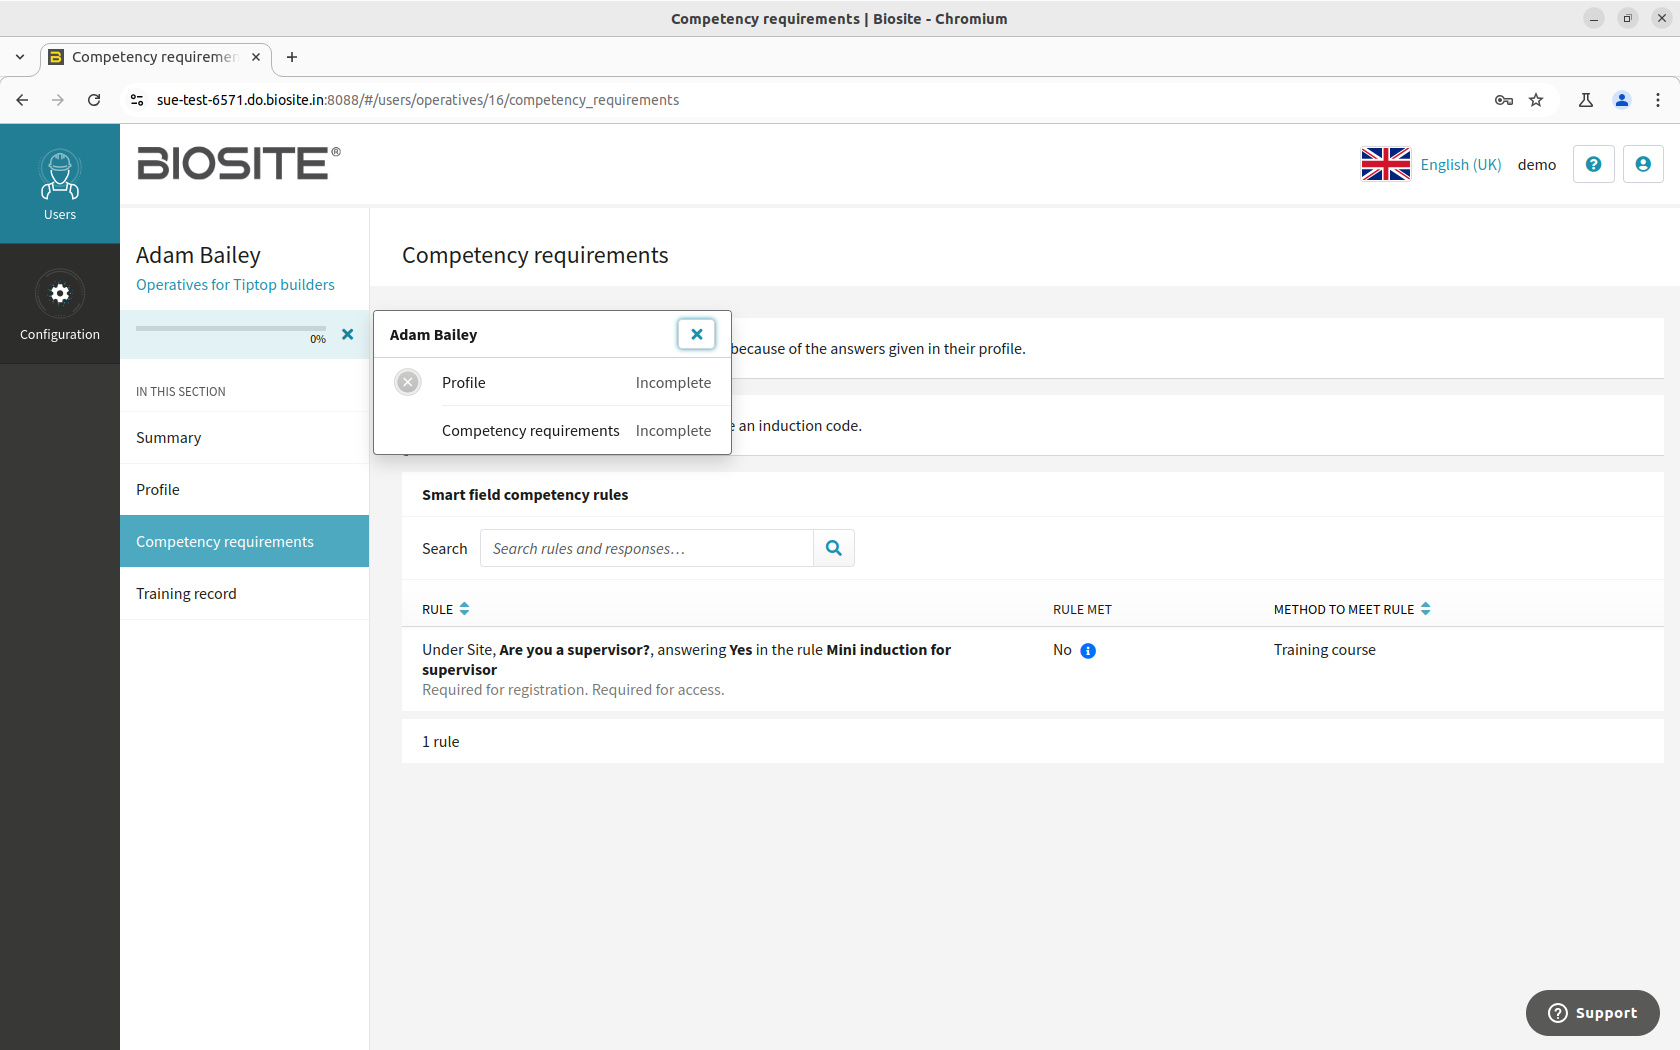Open the user account icon

pyautogui.click(x=1642, y=164)
